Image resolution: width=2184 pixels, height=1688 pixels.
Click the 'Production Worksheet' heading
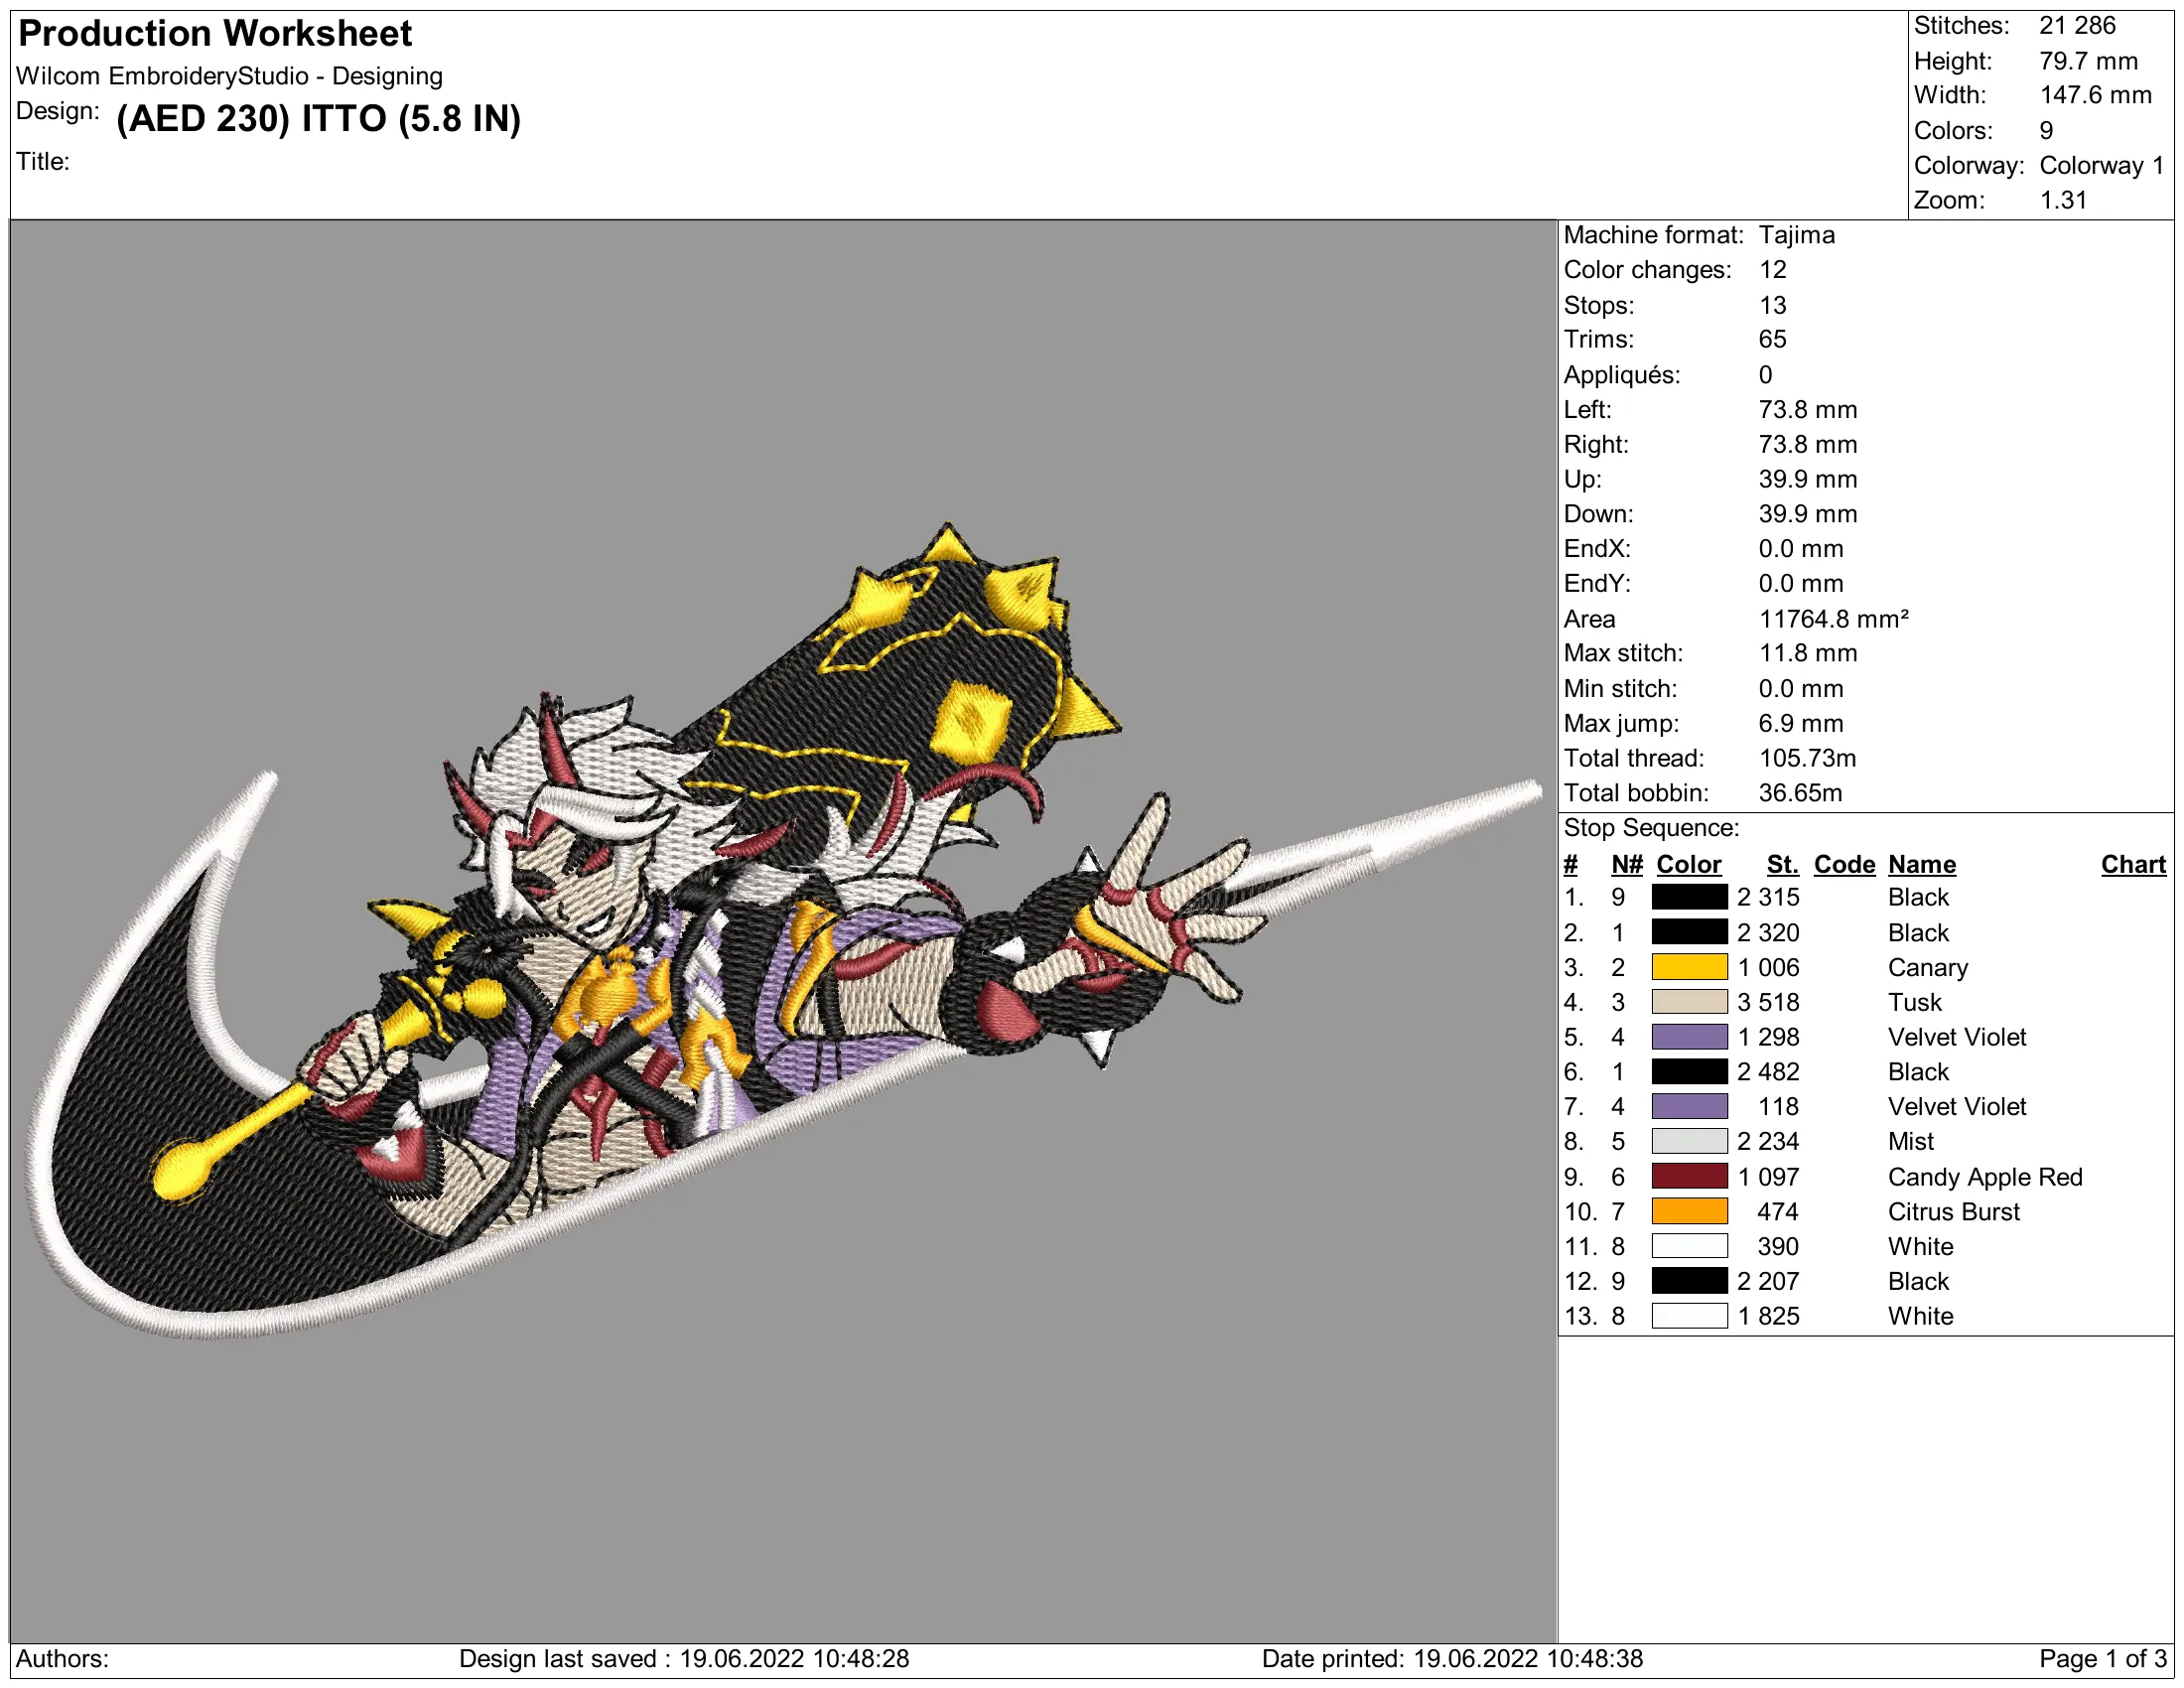coord(215,34)
